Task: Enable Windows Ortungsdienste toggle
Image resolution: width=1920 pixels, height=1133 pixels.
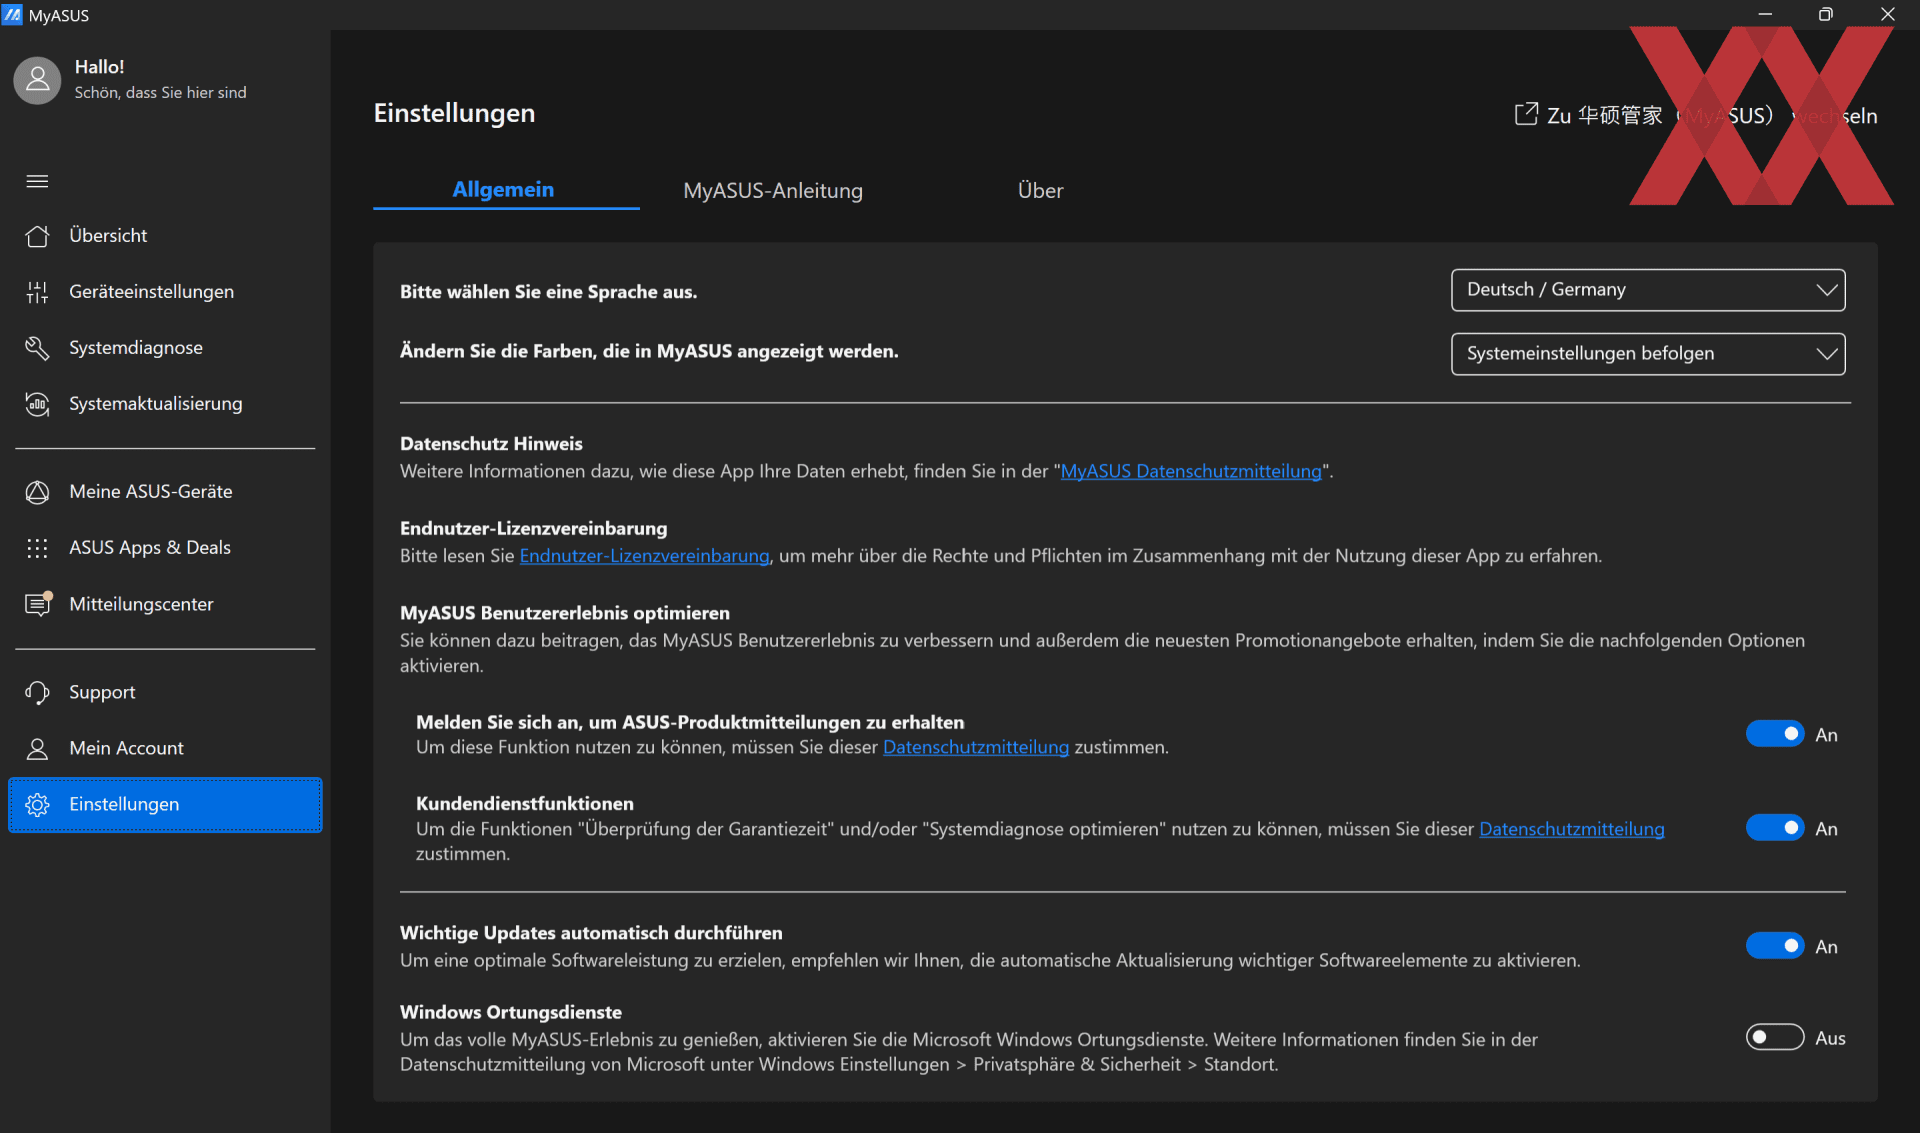Action: pos(1775,1037)
